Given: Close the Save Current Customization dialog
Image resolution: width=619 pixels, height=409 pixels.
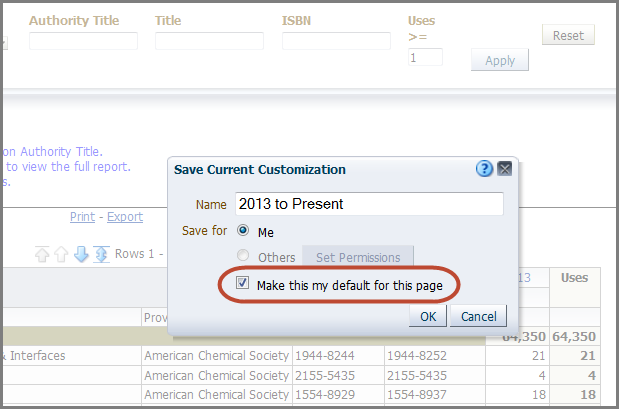Looking at the screenshot, I should coord(504,169).
